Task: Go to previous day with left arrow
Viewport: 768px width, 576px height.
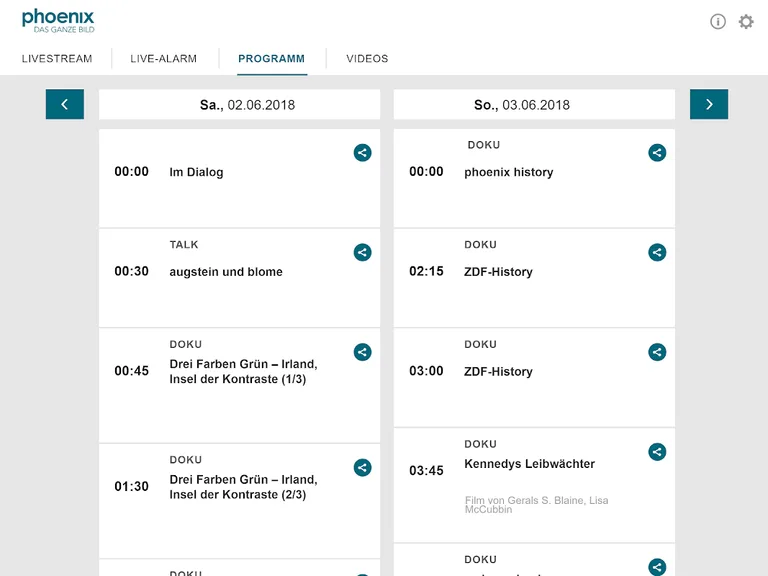Action: [x=65, y=104]
